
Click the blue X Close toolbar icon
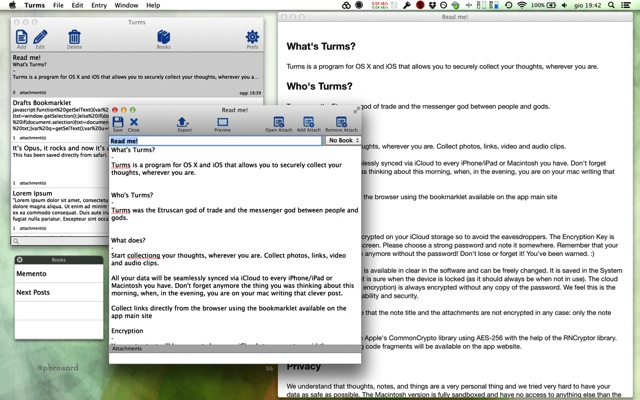(x=133, y=122)
